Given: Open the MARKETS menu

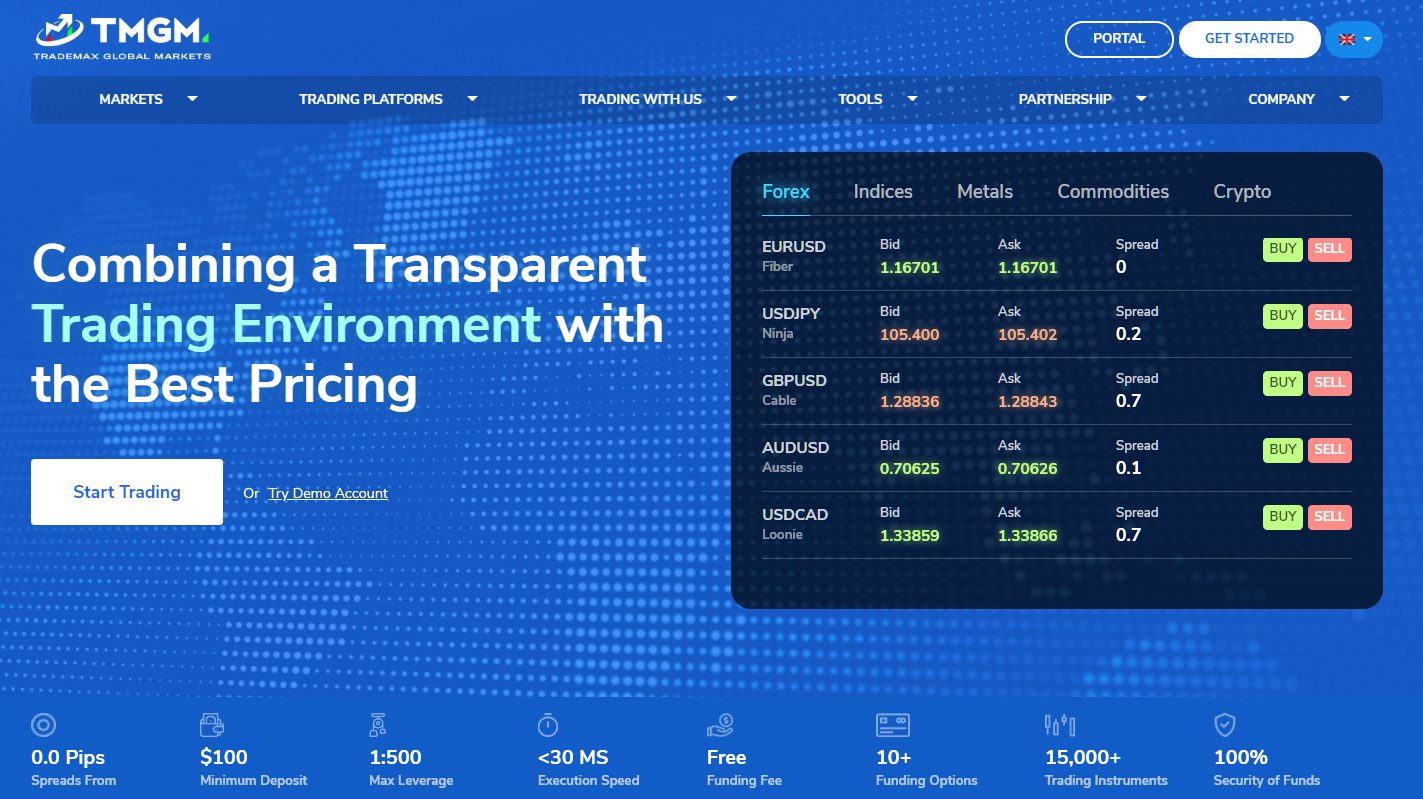Looking at the screenshot, I should (x=131, y=99).
